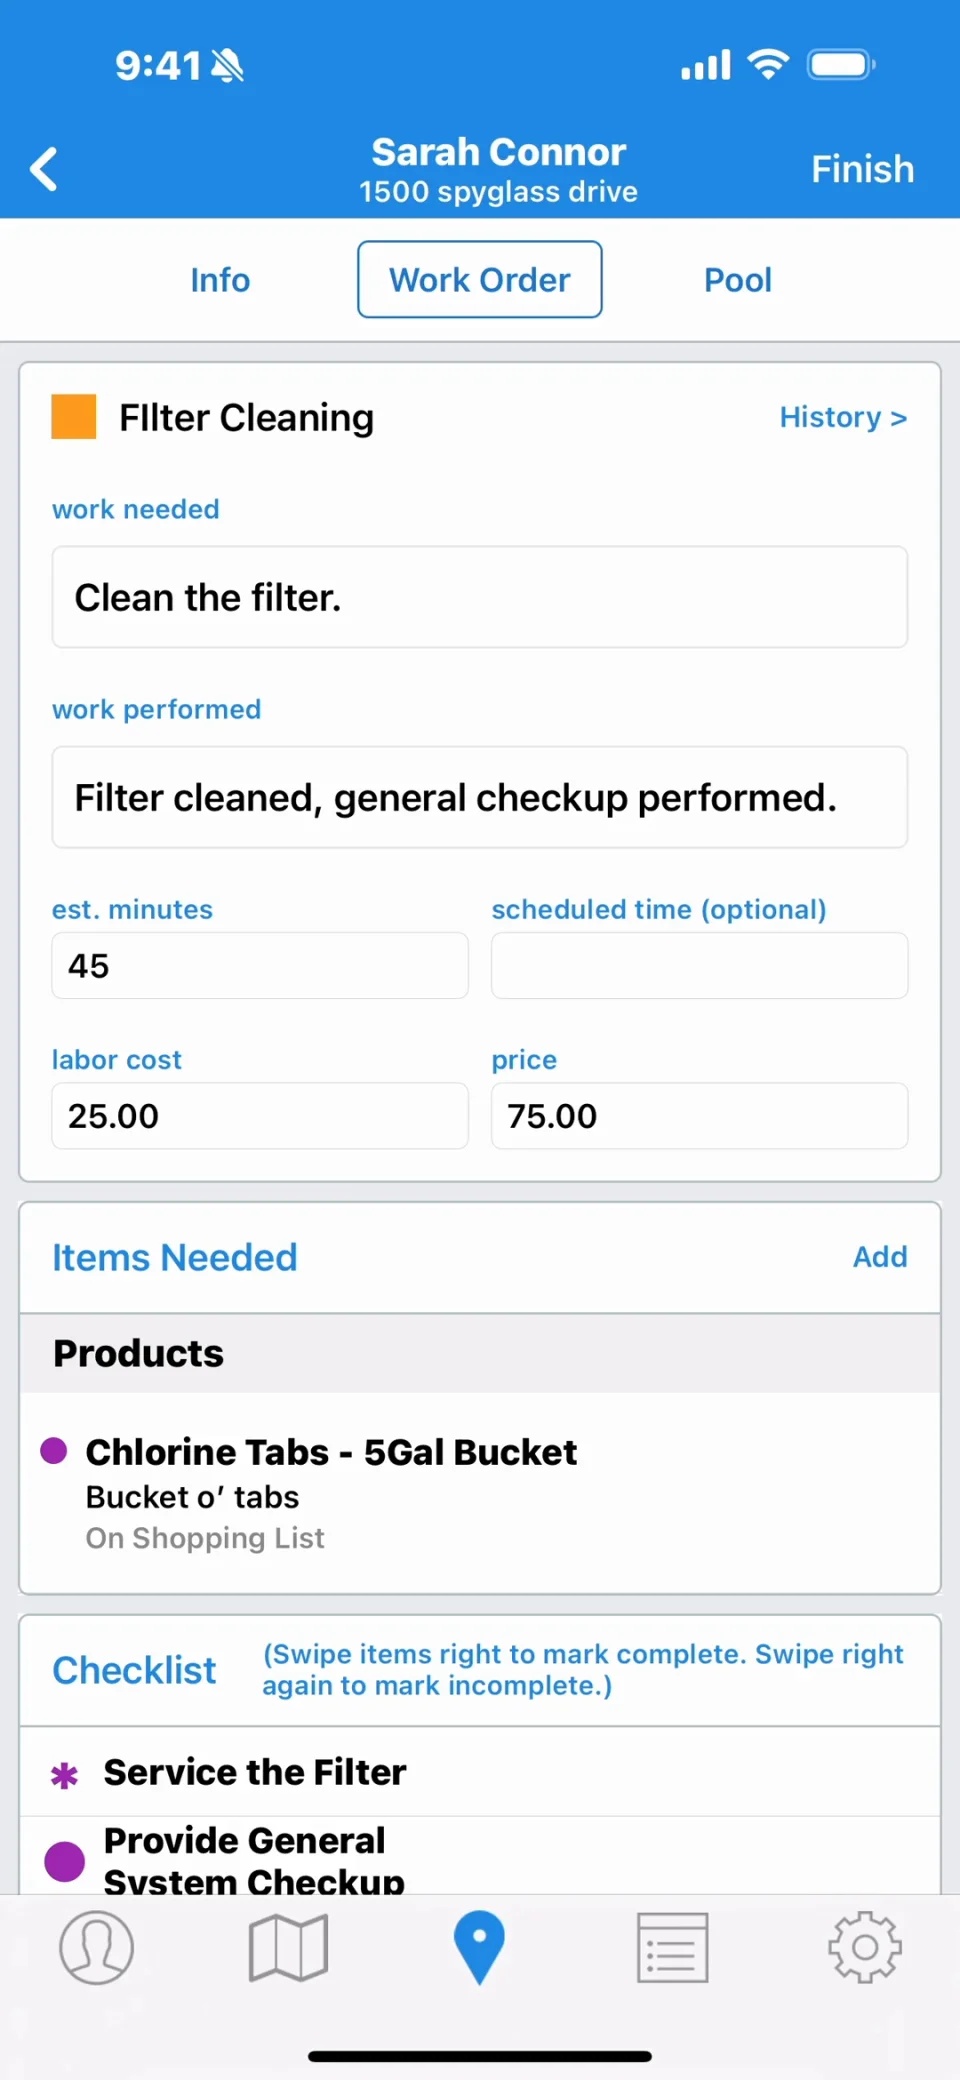Mark Service the Filter checklist item
Image resolution: width=960 pixels, height=2080 pixels.
[x=480, y=1772]
